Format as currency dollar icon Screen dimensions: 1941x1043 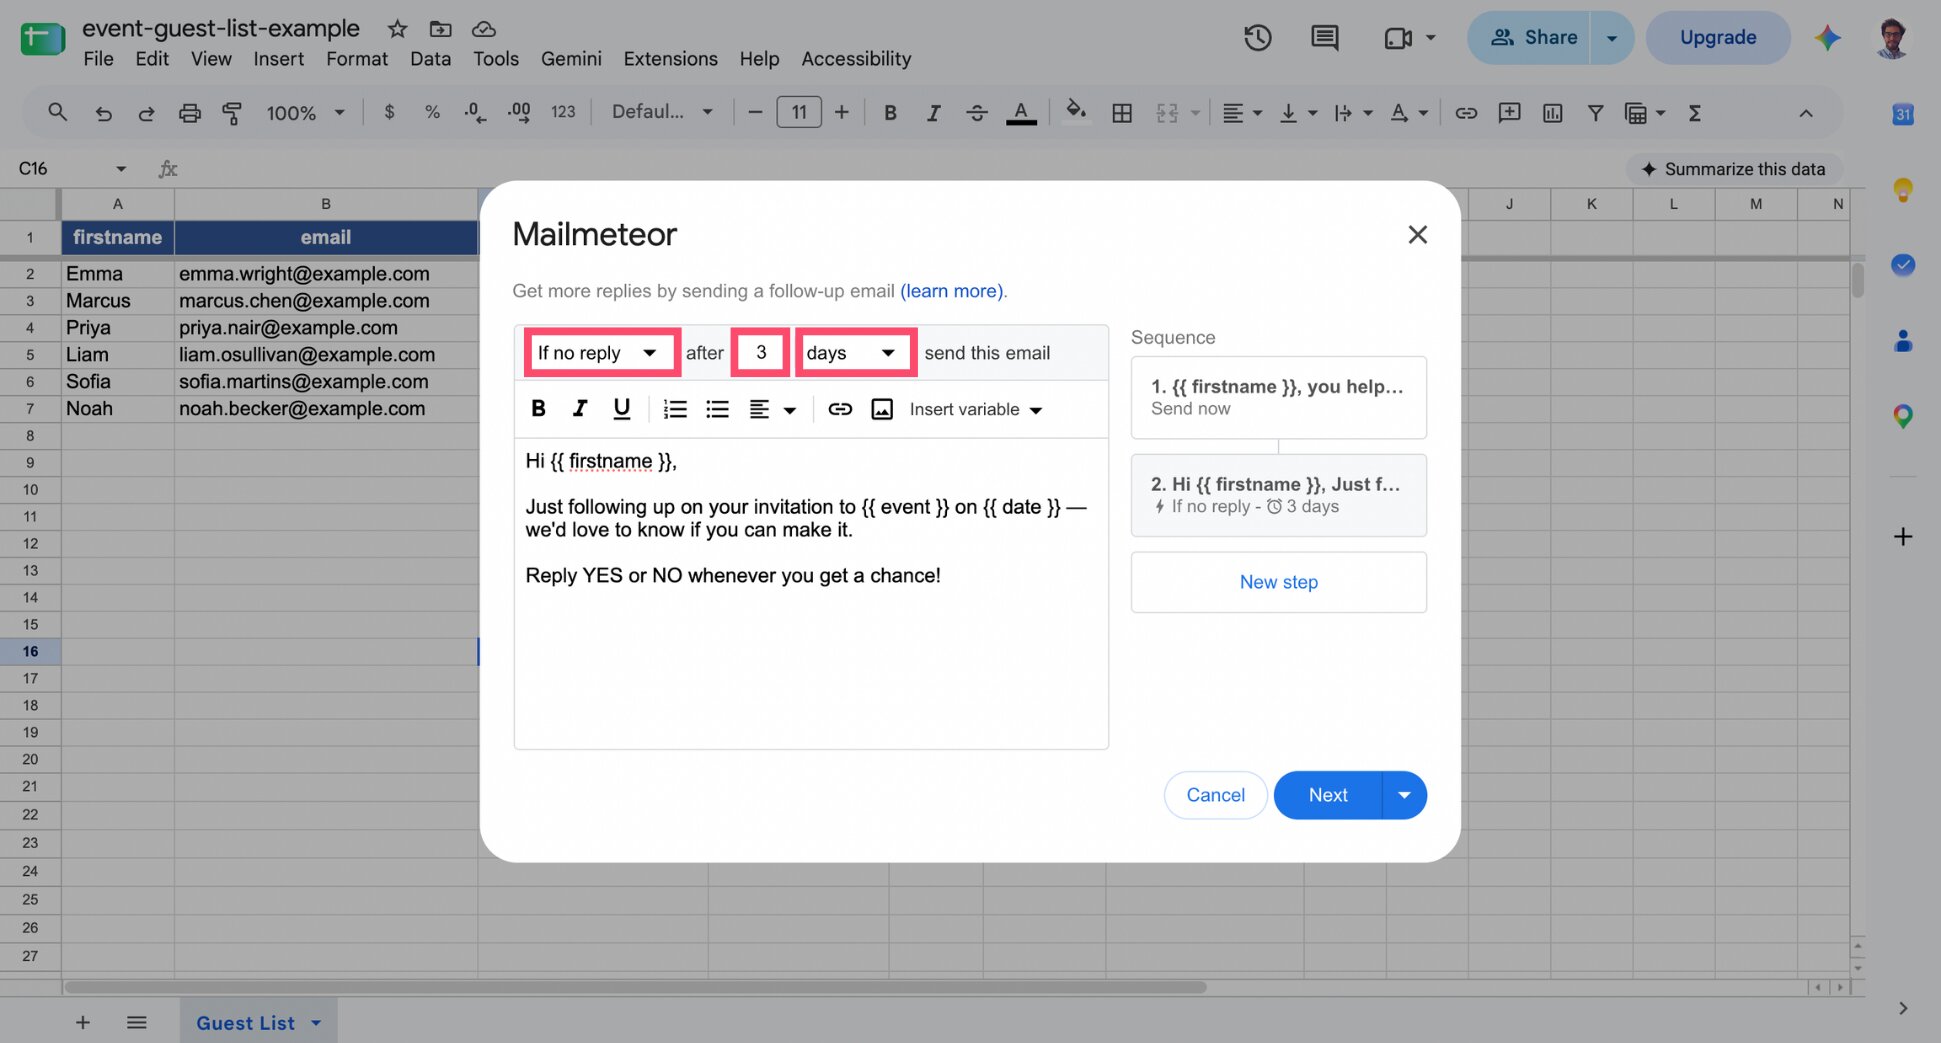coord(389,112)
